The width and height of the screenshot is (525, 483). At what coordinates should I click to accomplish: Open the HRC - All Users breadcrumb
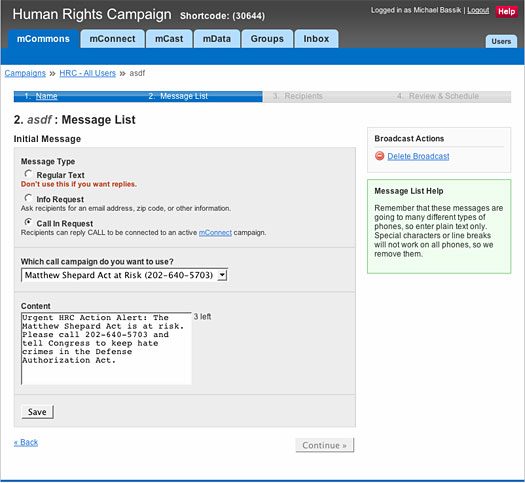coord(87,73)
